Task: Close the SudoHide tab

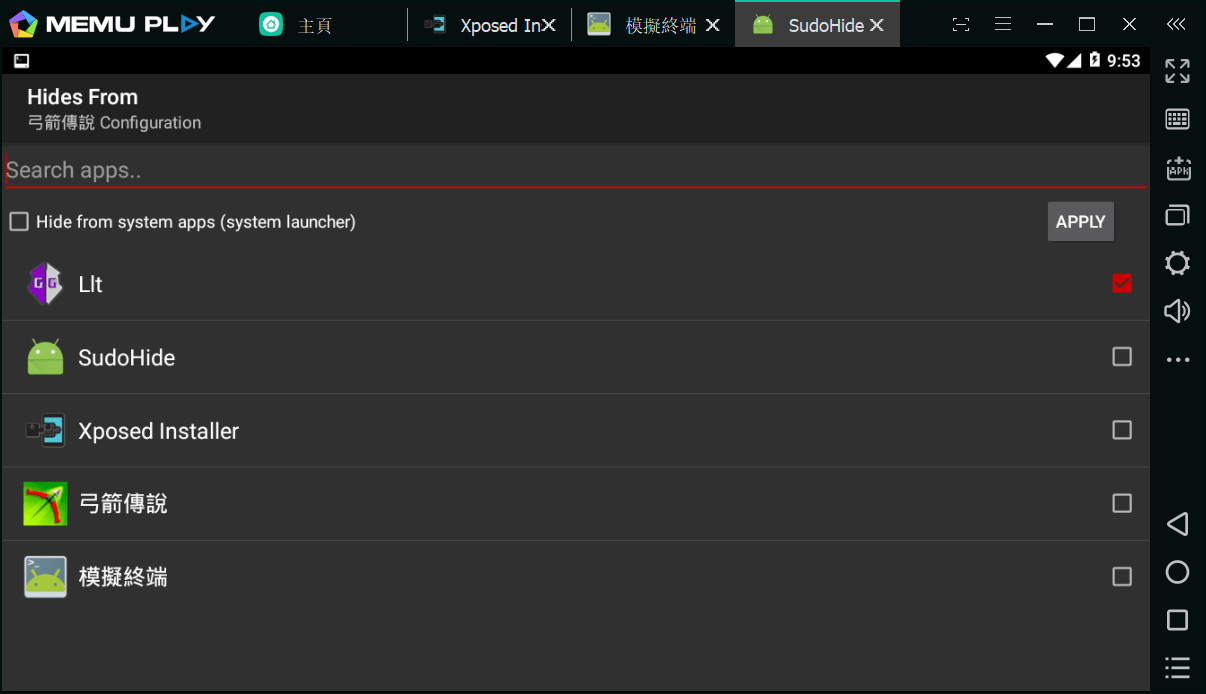Action: tap(877, 26)
